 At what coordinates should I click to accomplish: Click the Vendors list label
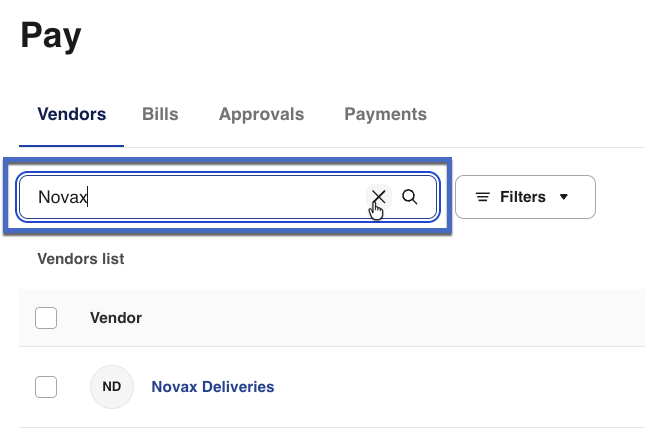tap(80, 259)
